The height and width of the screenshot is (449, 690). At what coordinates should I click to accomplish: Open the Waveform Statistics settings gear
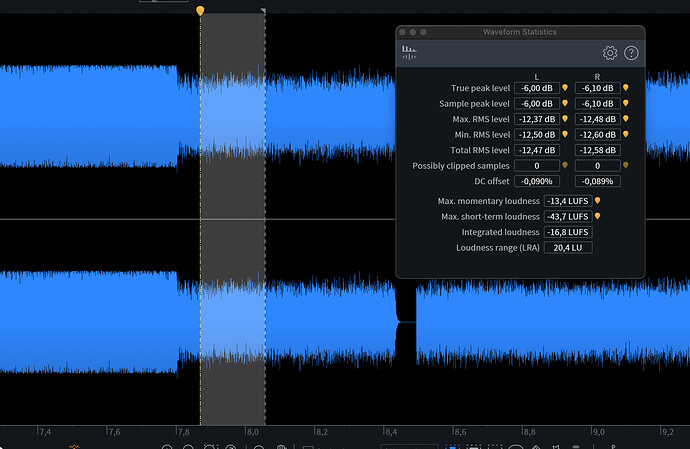[610, 53]
